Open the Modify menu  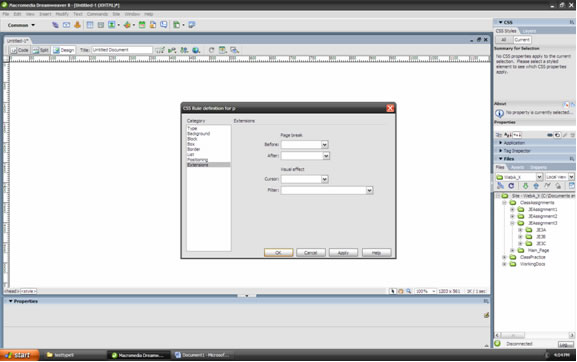coord(62,14)
